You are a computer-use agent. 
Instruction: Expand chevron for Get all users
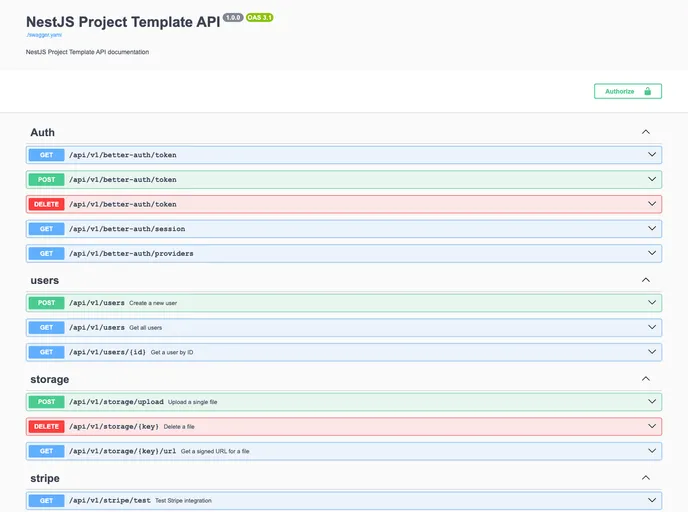pos(652,327)
